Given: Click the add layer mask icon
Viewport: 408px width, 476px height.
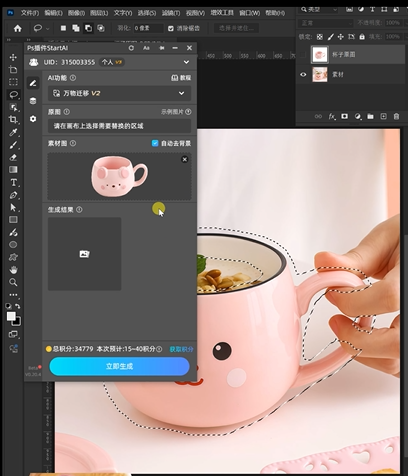Looking at the screenshot, I should click(x=344, y=116).
